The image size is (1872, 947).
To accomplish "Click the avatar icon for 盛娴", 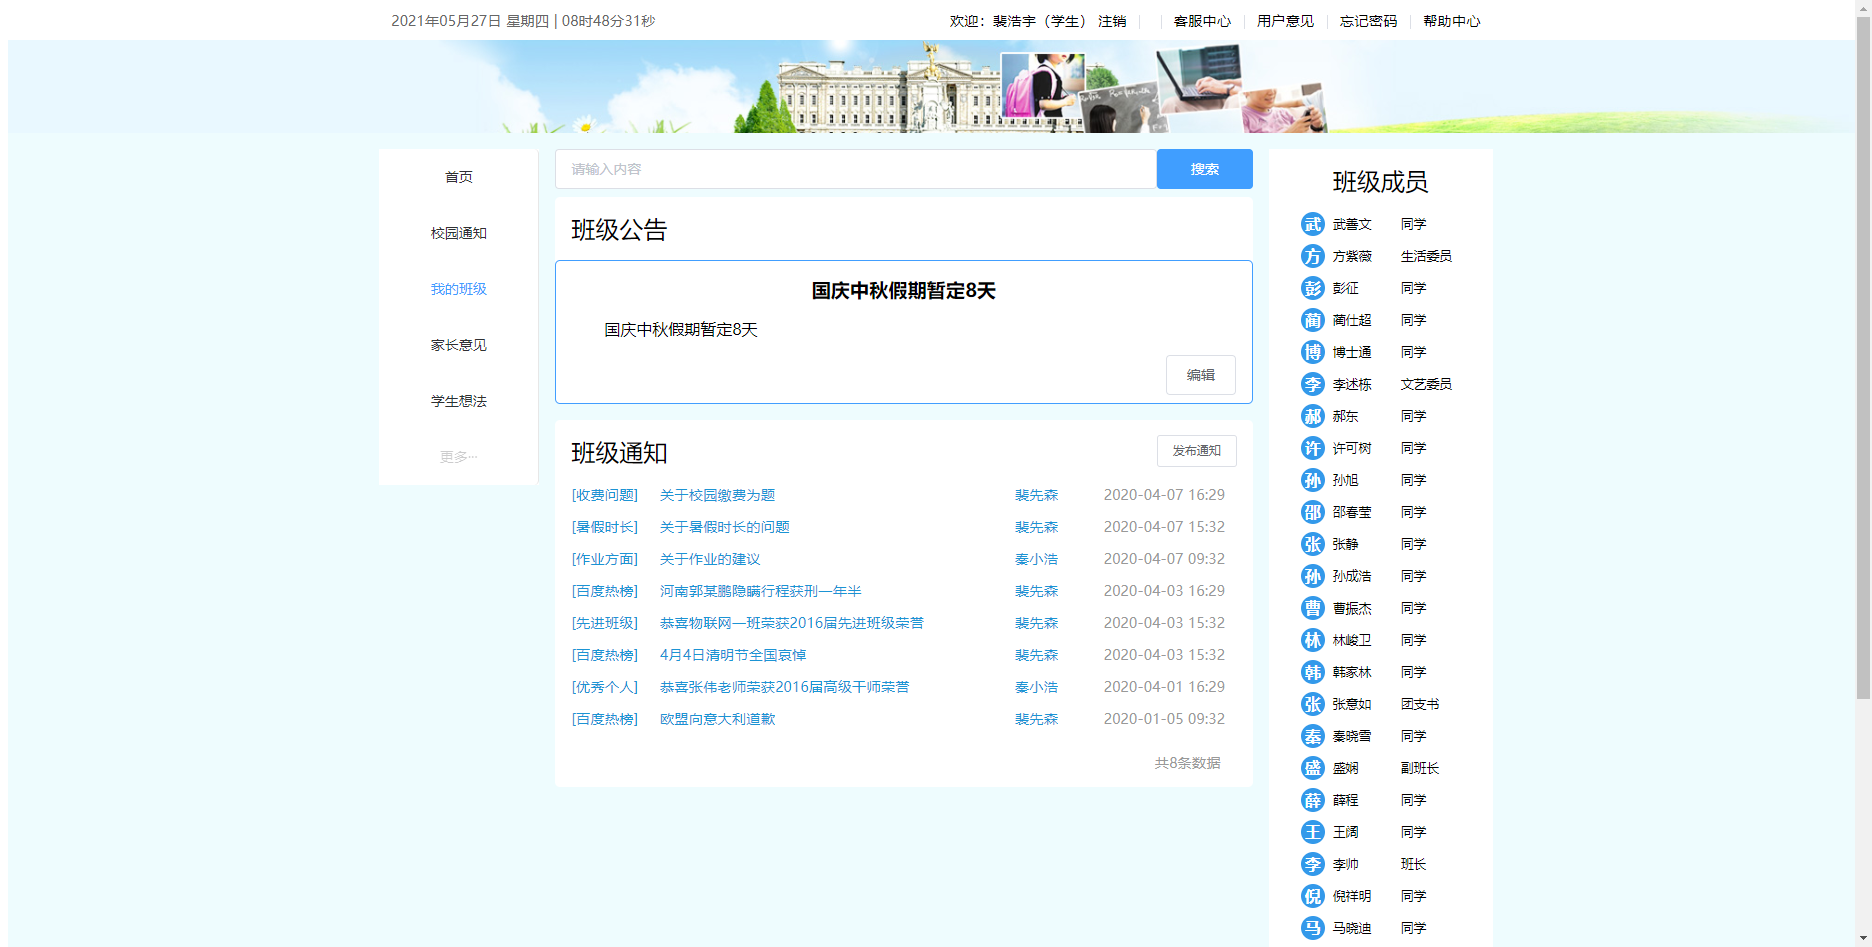I will pyautogui.click(x=1312, y=768).
